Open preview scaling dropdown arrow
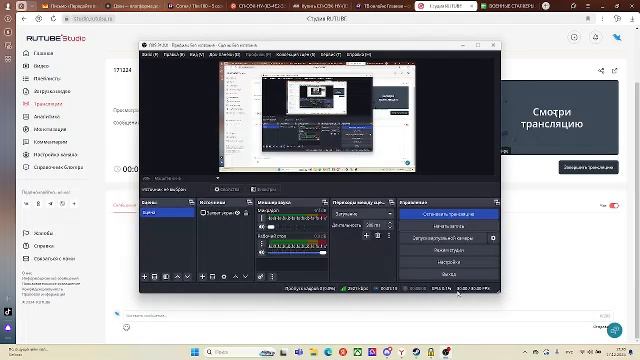 point(218,178)
